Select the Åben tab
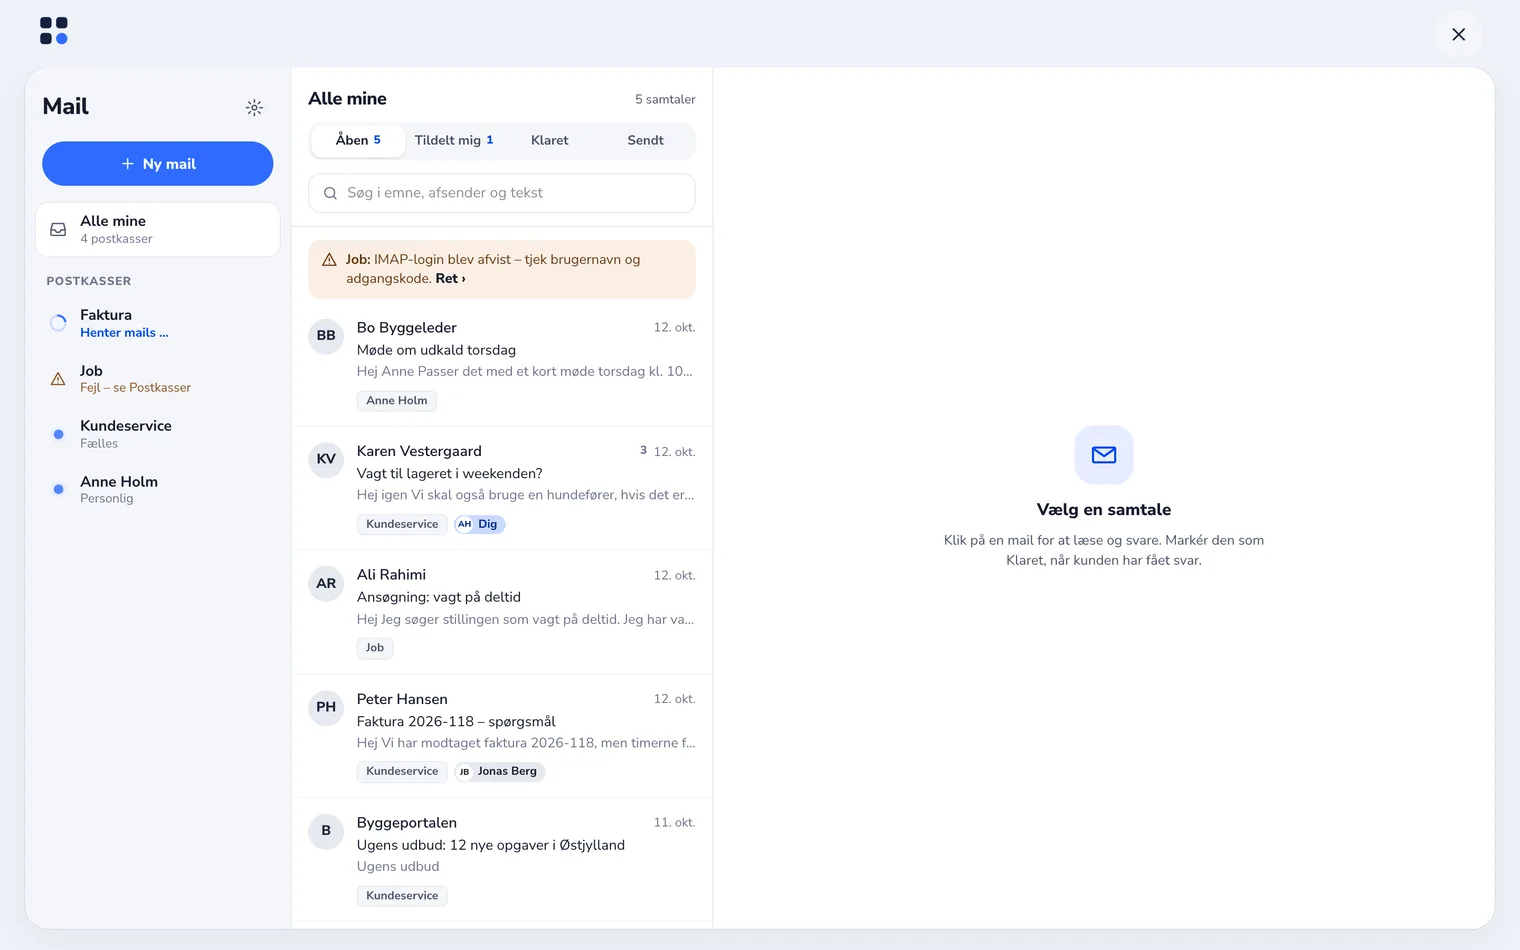The height and width of the screenshot is (950, 1520). coord(358,141)
